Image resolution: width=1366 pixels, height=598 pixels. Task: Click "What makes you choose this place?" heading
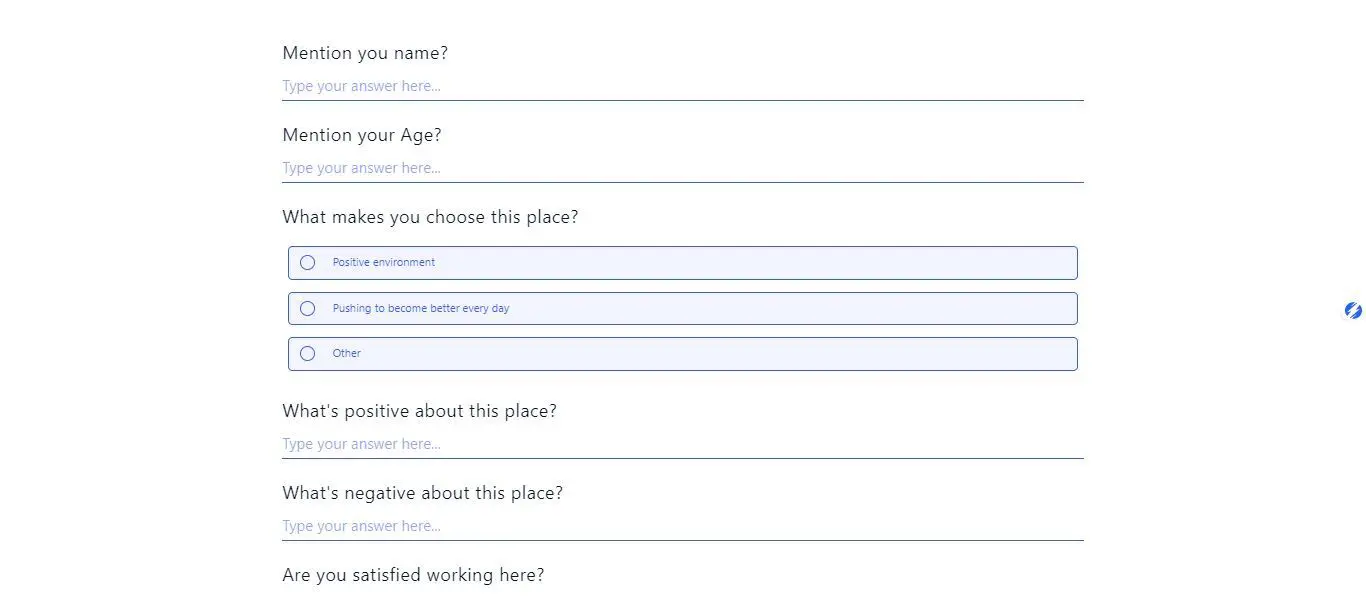(x=430, y=217)
